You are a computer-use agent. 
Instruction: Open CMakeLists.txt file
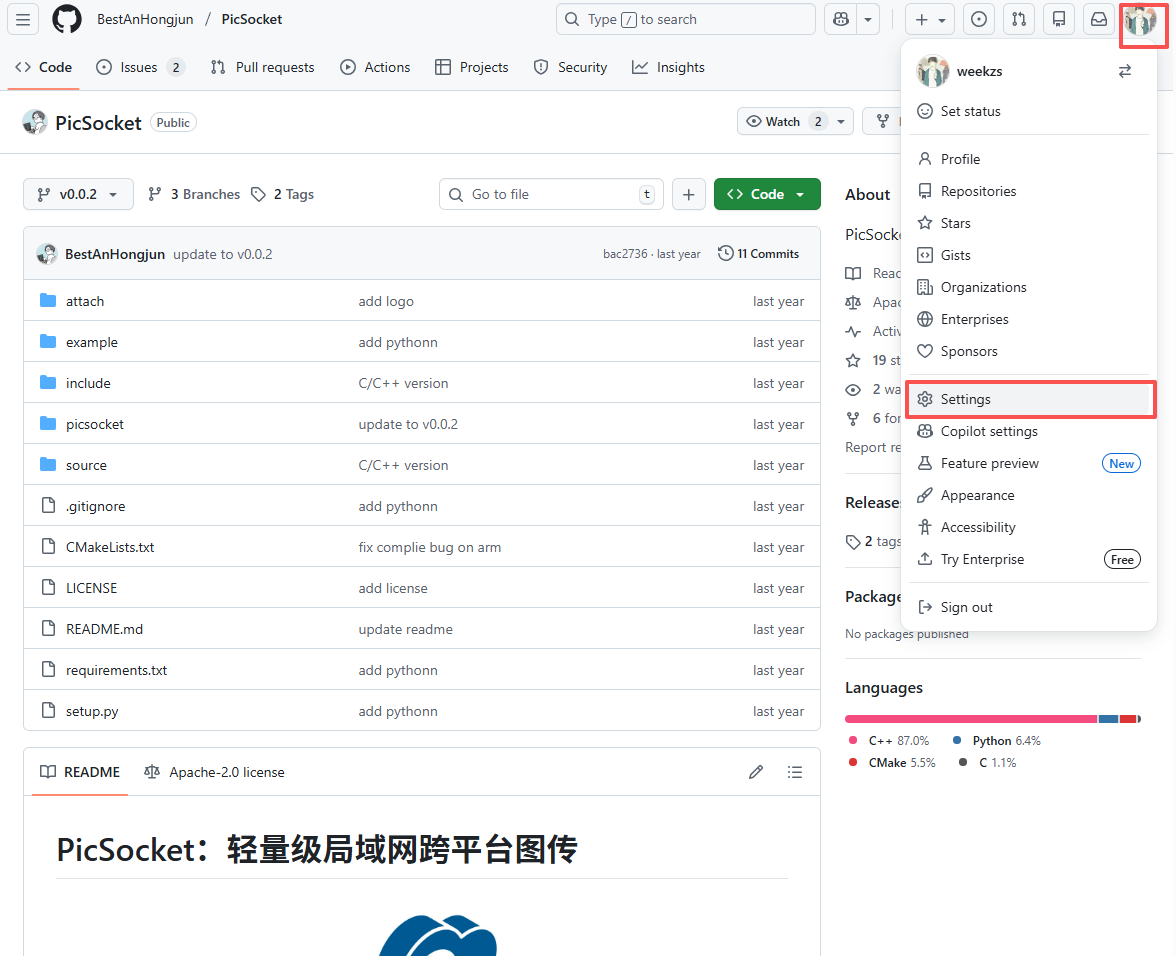click(110, 547)
